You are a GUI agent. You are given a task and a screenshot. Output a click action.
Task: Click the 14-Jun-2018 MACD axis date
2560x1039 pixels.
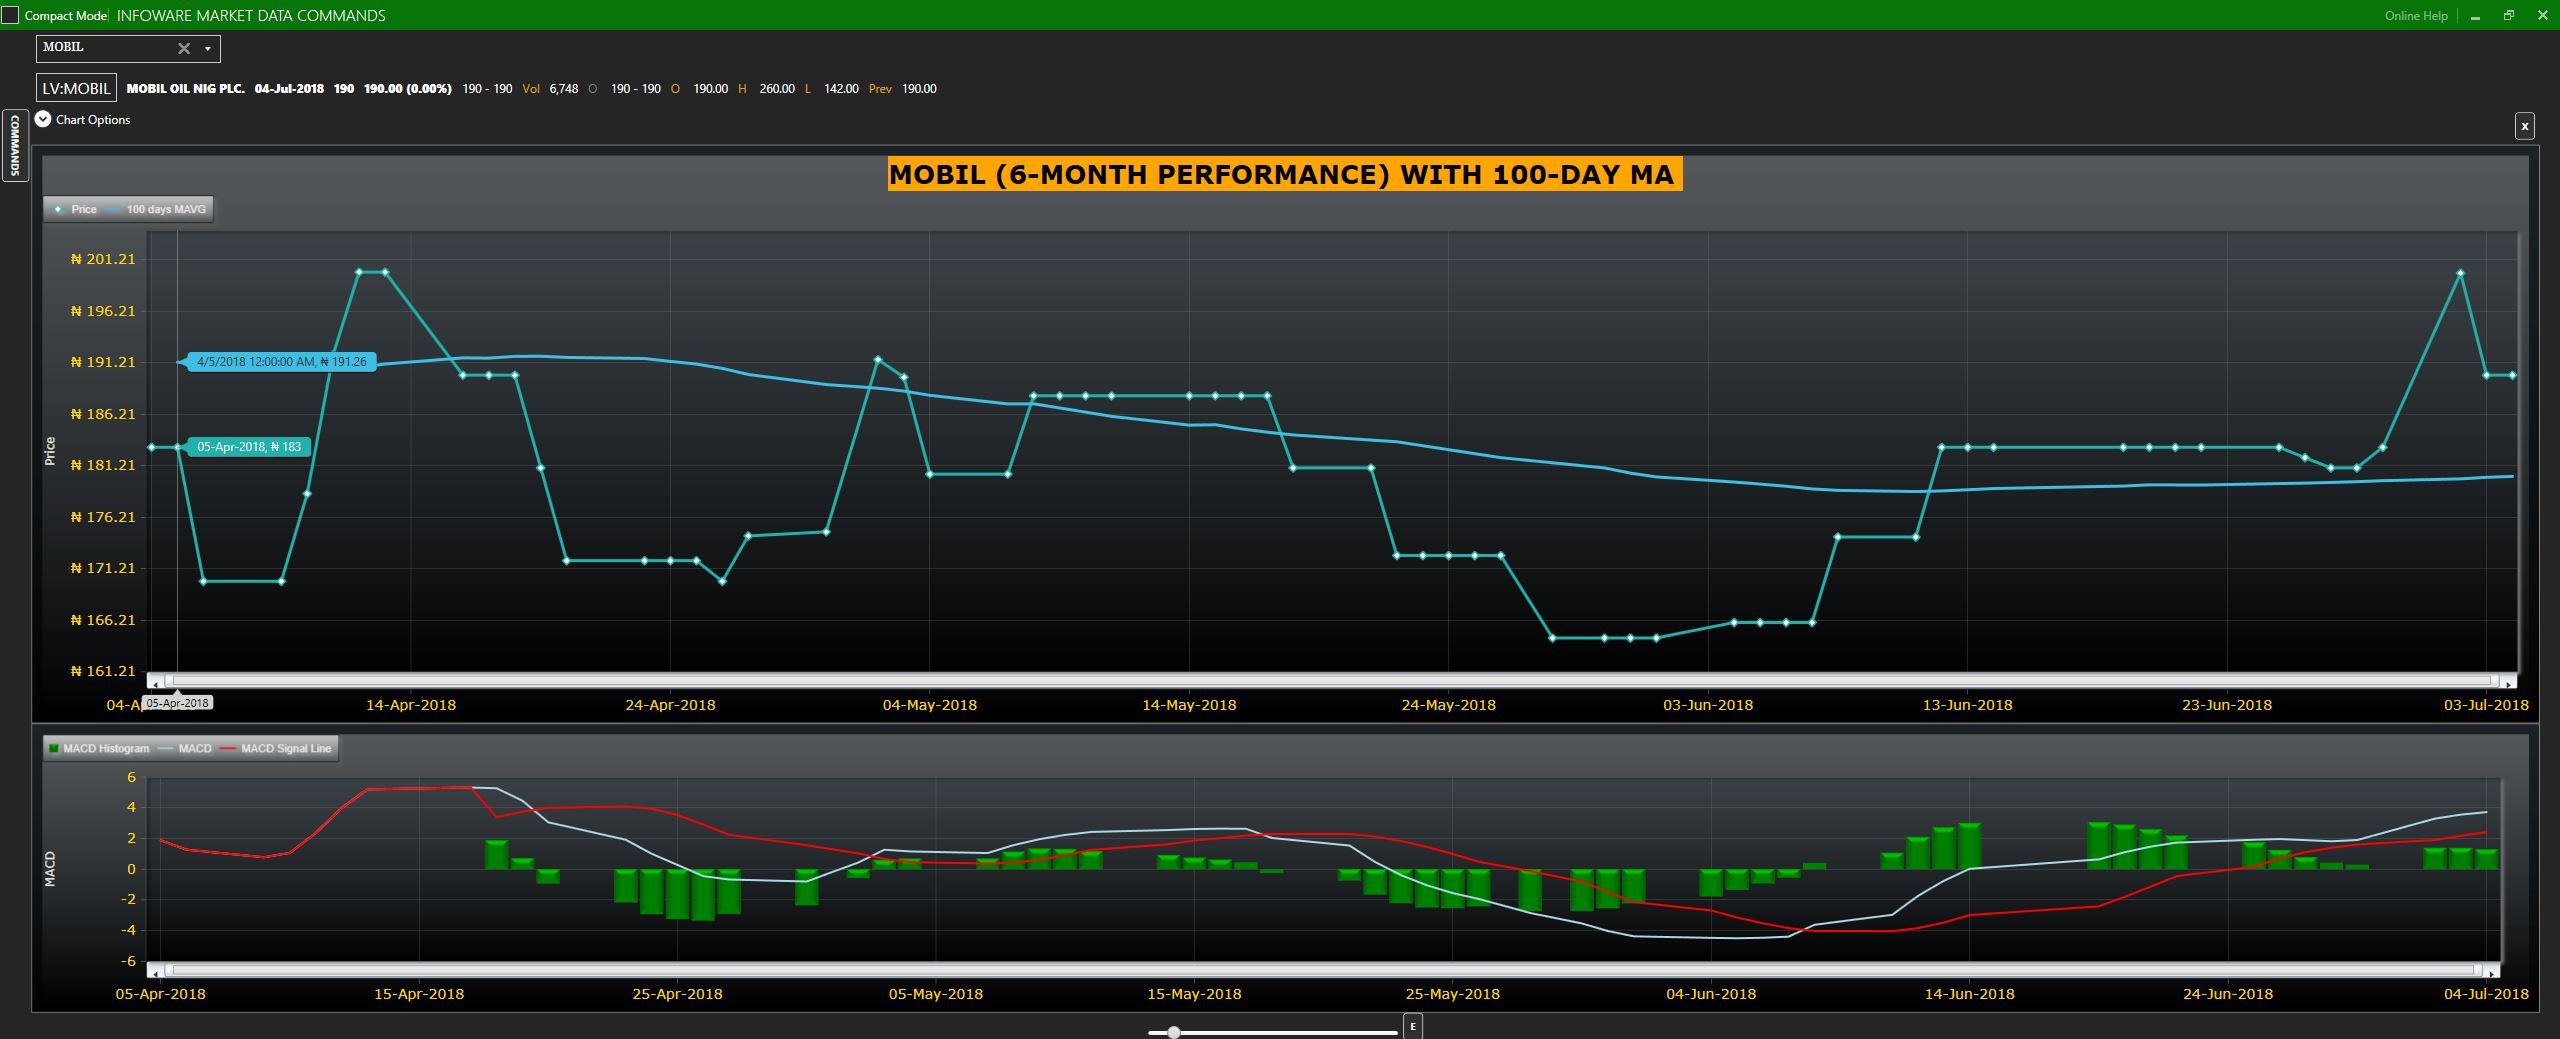(x=1970, y=994)
